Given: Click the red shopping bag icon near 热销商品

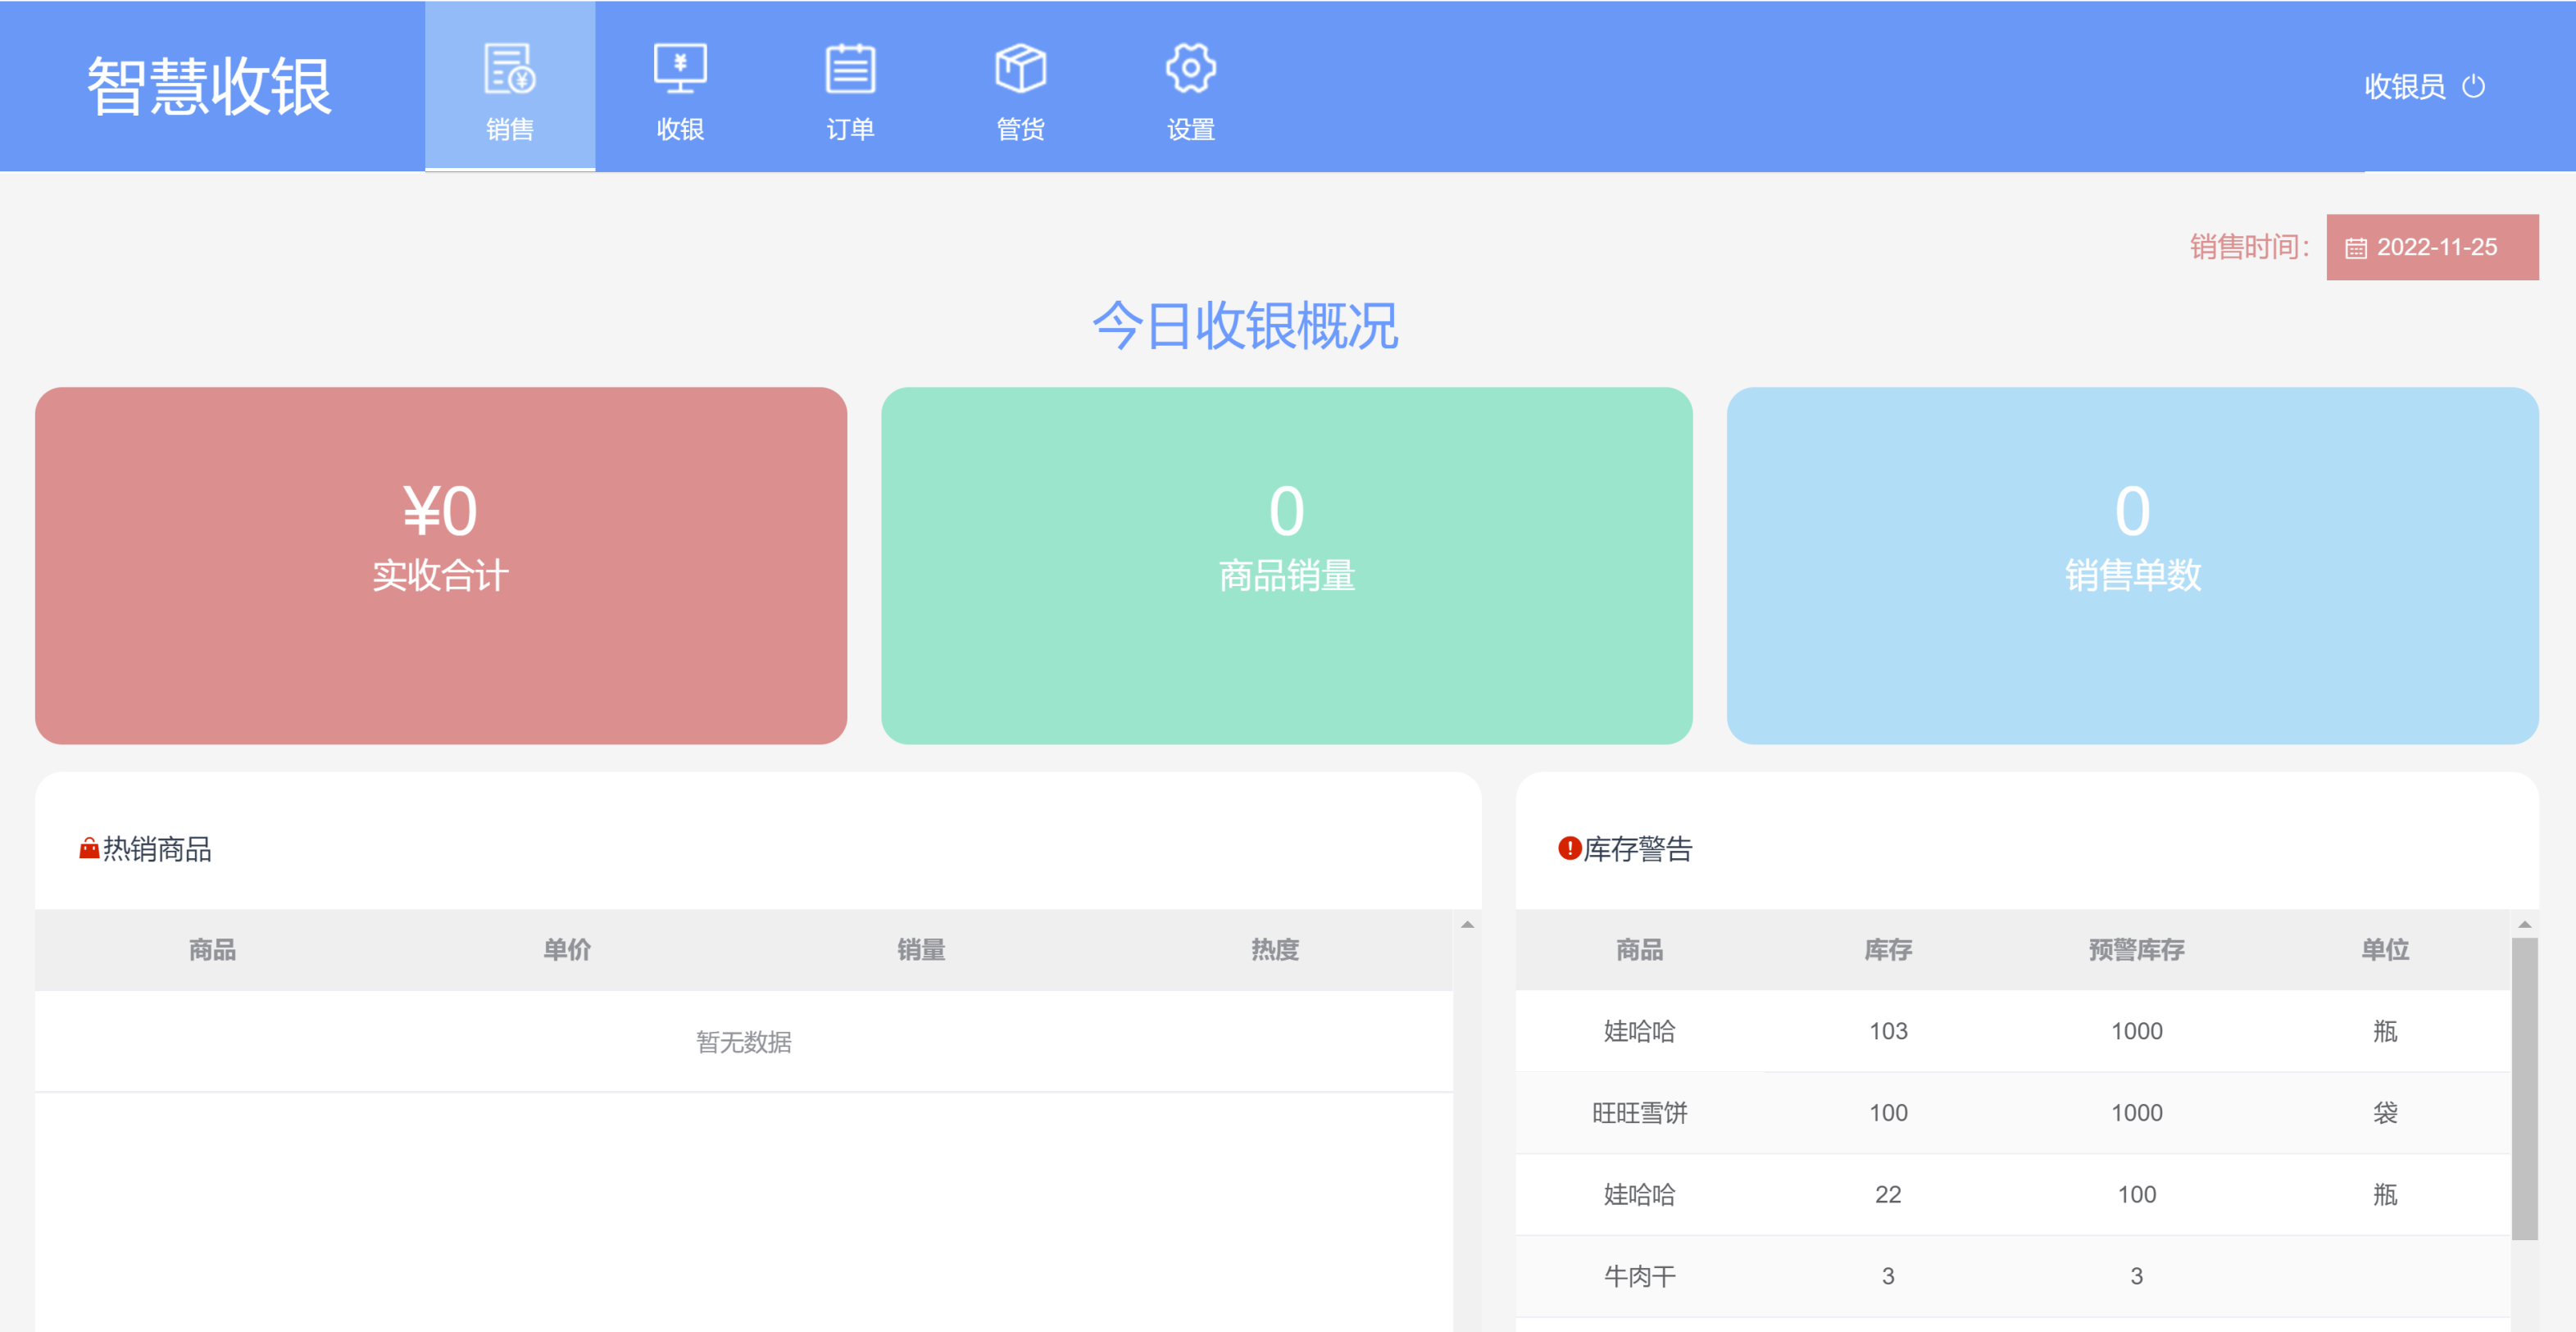Looking at the screenshot, I should pyautogui.click(x=89, y=848).
